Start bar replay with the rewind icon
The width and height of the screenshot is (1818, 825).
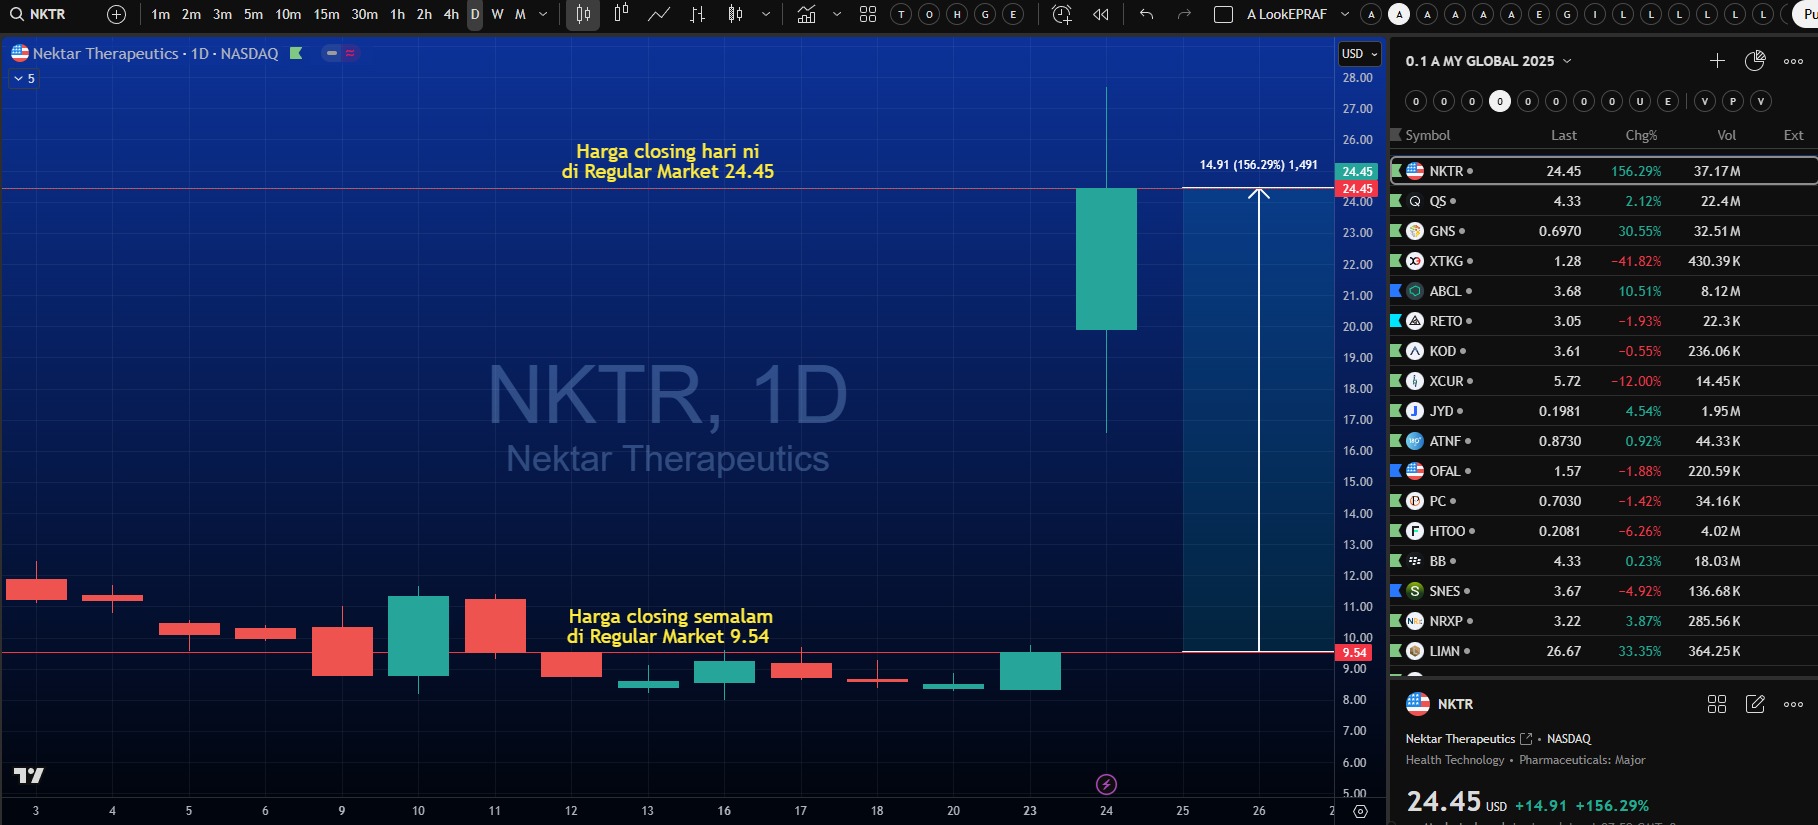[1101, 14]
